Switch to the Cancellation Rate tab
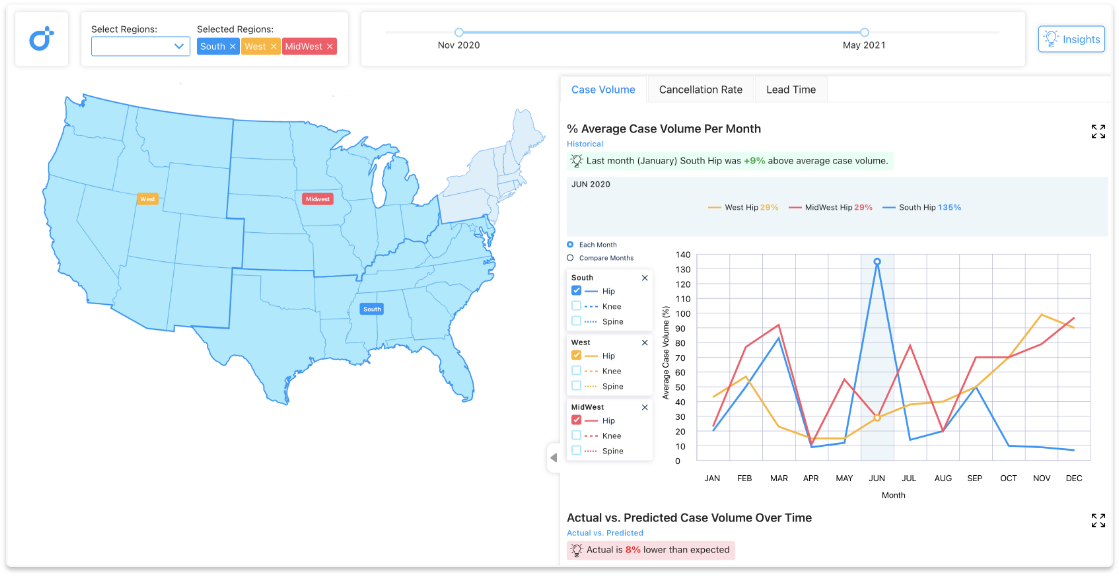Image resolution: width=1119 pixels, height=576 pixels. click(700, 89)
